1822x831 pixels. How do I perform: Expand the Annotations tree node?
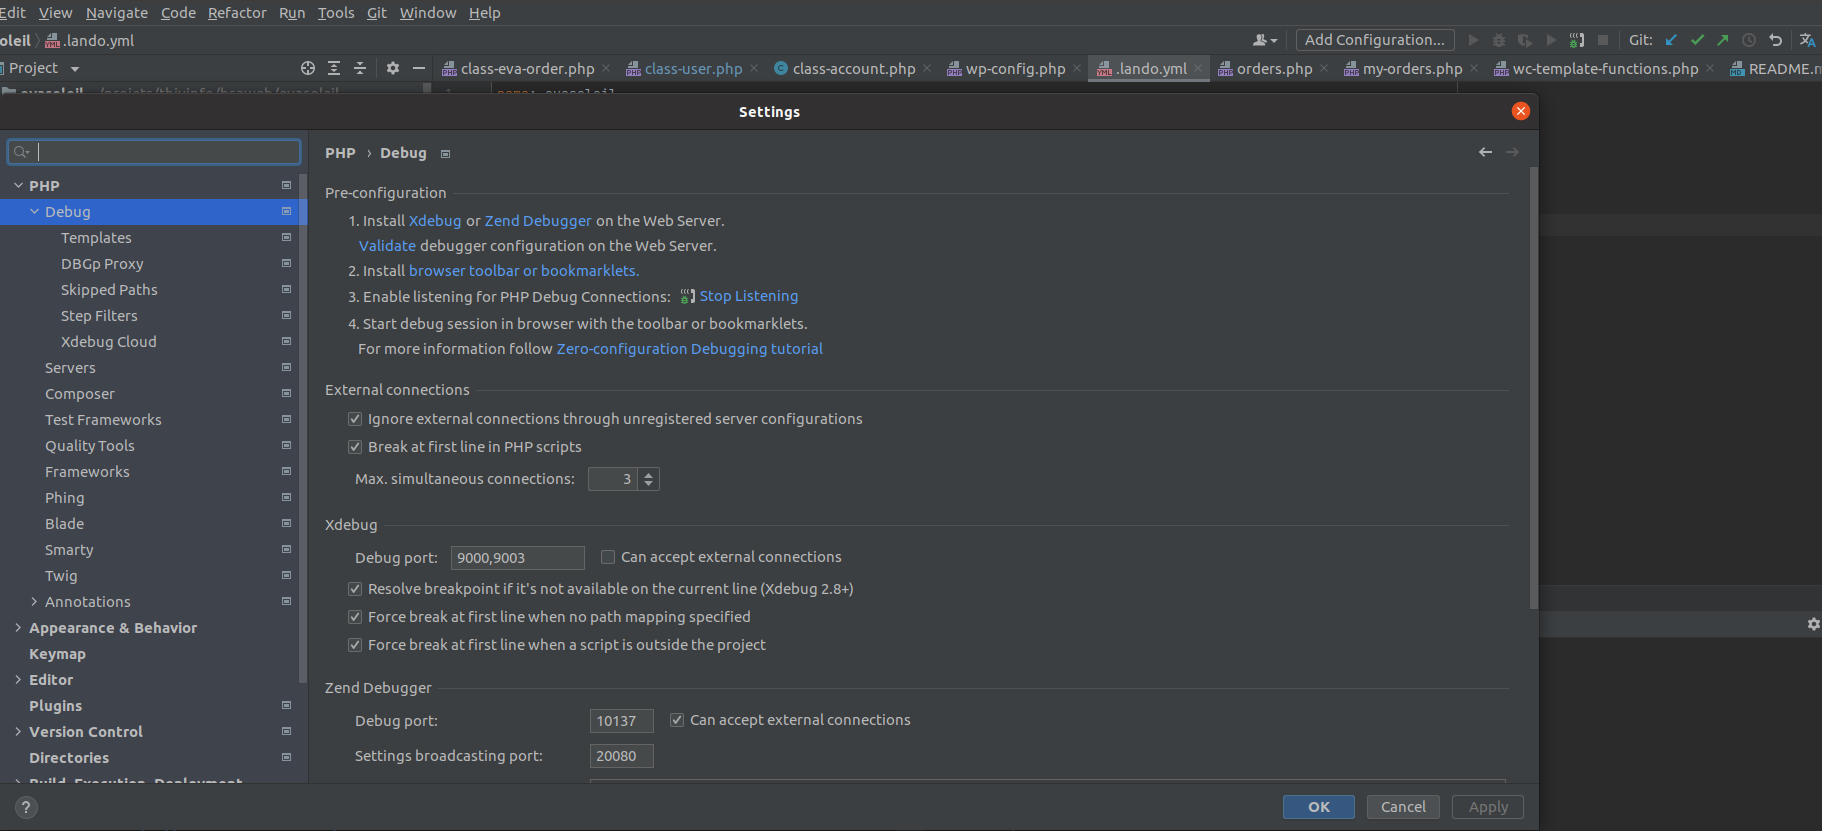(x=35, y=602)
